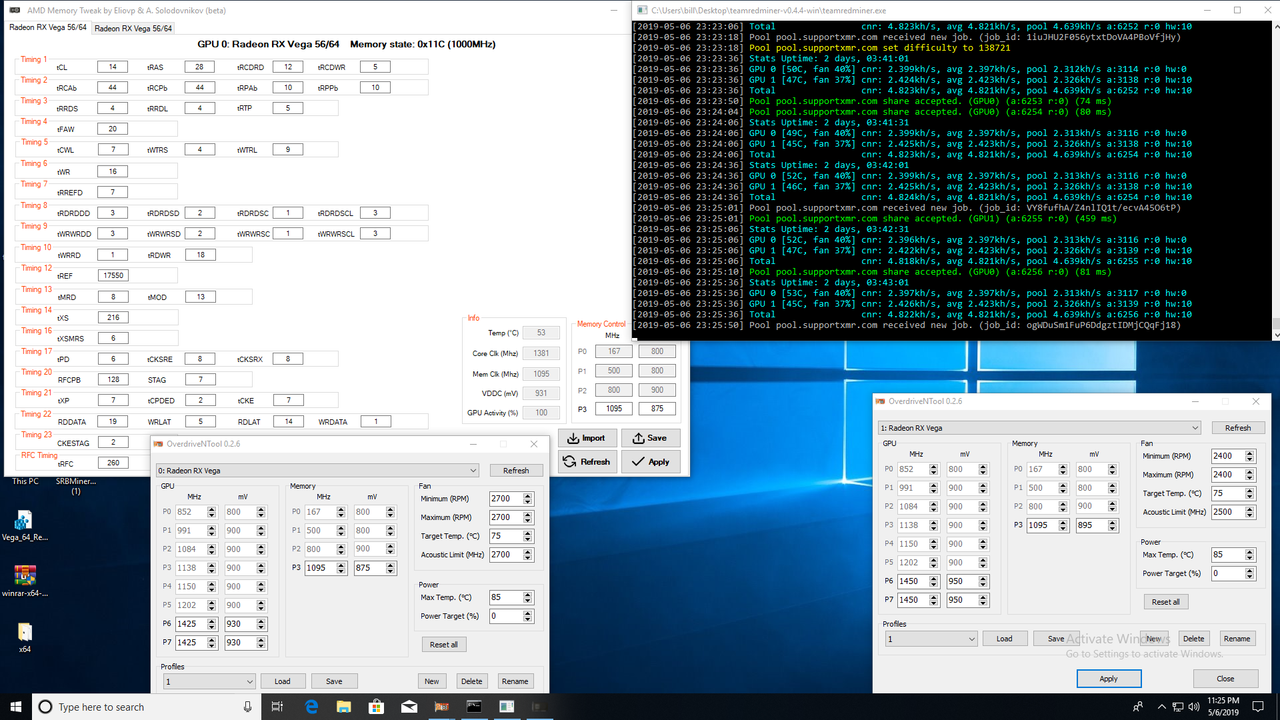Click Refresh in the GPU 1 OverdriveNTool window
The height and width of the screenshot is (720, 1280).
point(1238,427)
